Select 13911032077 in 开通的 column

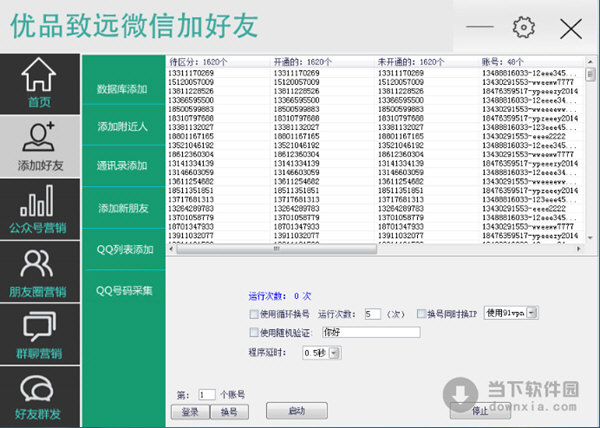pos(297,236)
